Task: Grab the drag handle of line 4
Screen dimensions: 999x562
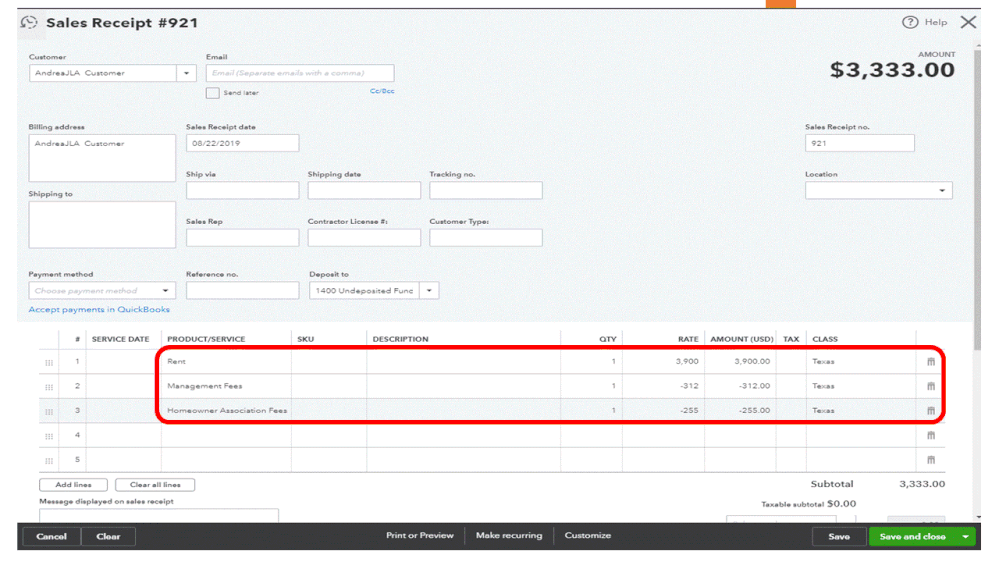Action: tap(49, 436)
